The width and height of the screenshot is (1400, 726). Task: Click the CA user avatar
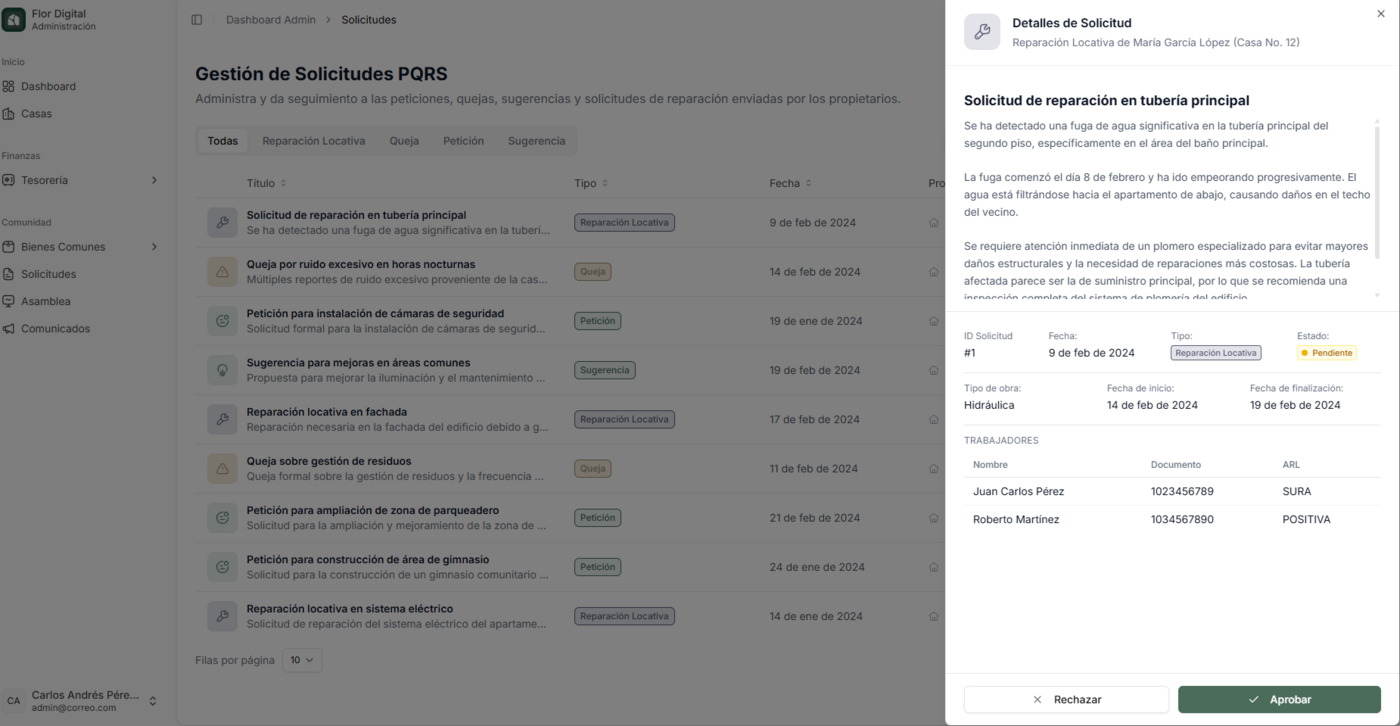point(13,701)
